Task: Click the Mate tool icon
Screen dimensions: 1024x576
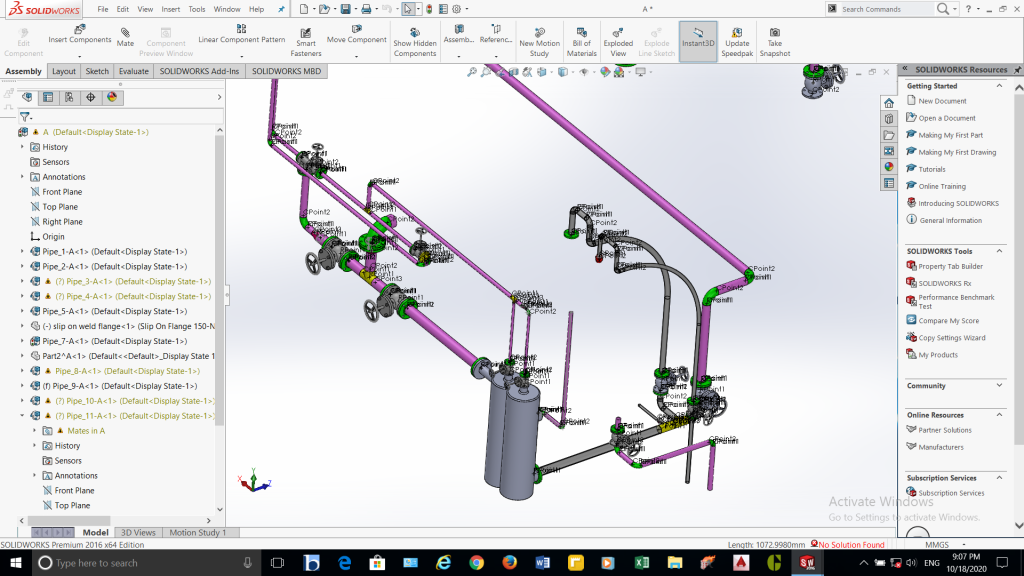Action: coord(125,32)
